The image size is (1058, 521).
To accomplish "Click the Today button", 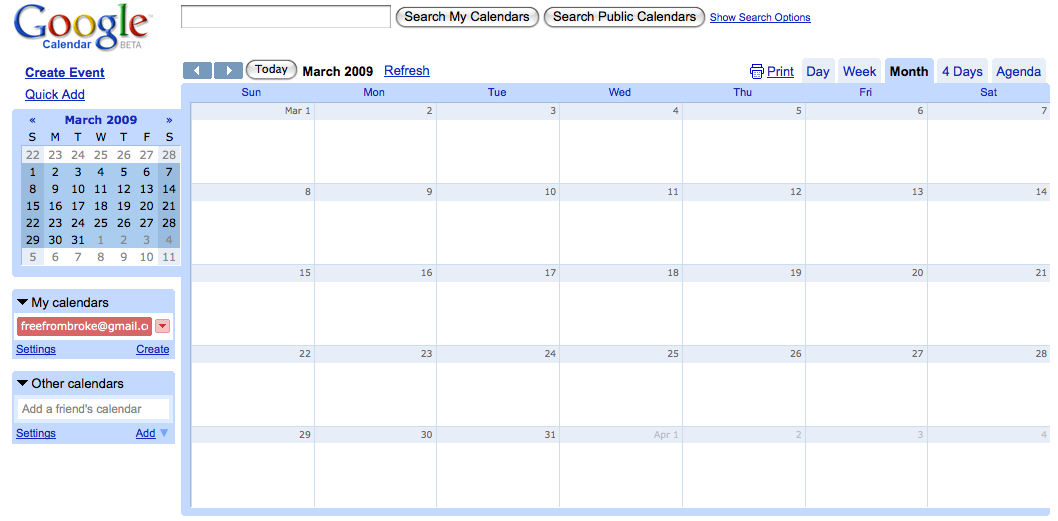I will (271, 70).
